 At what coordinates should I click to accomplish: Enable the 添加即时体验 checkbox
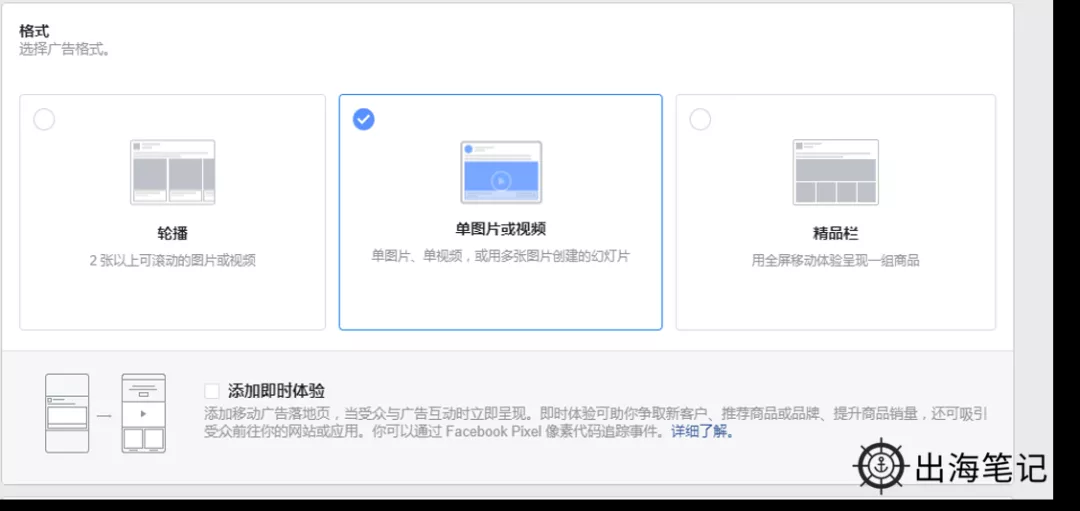[211, 391]
